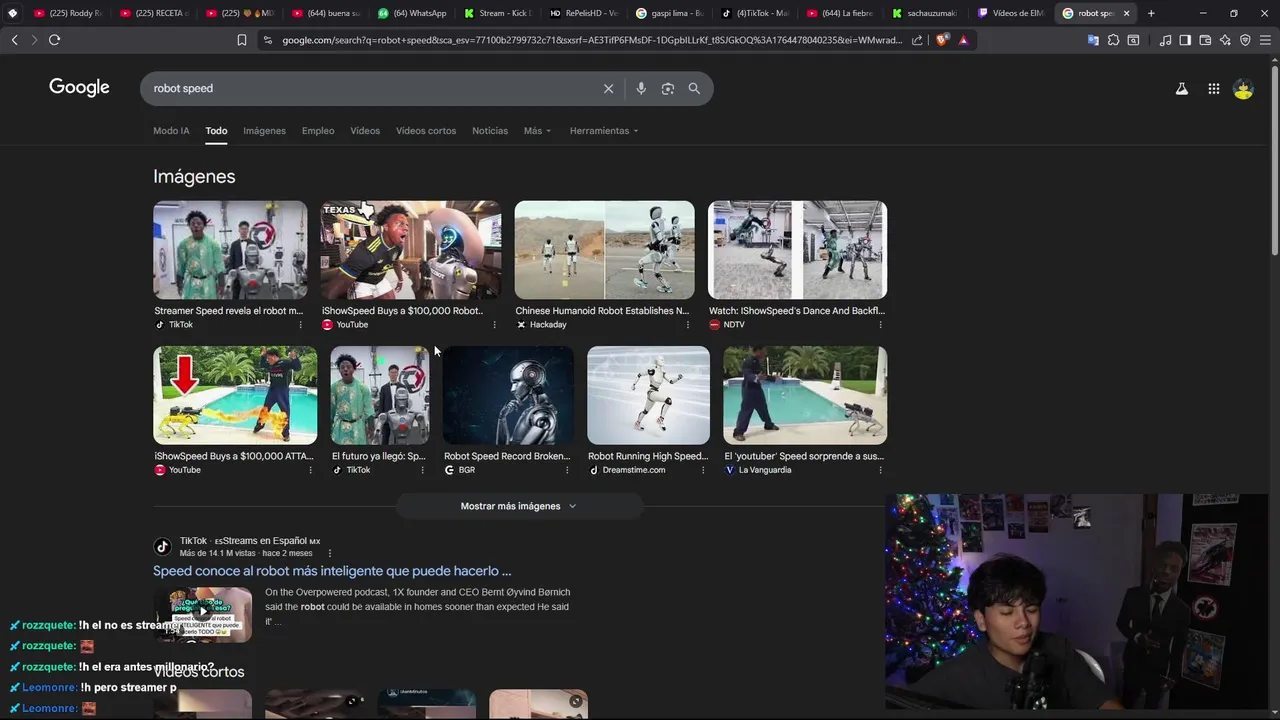The width and height of the screenshot is (1280, 720).
Task: Open options for BGR image result
Action: (567, 470)
